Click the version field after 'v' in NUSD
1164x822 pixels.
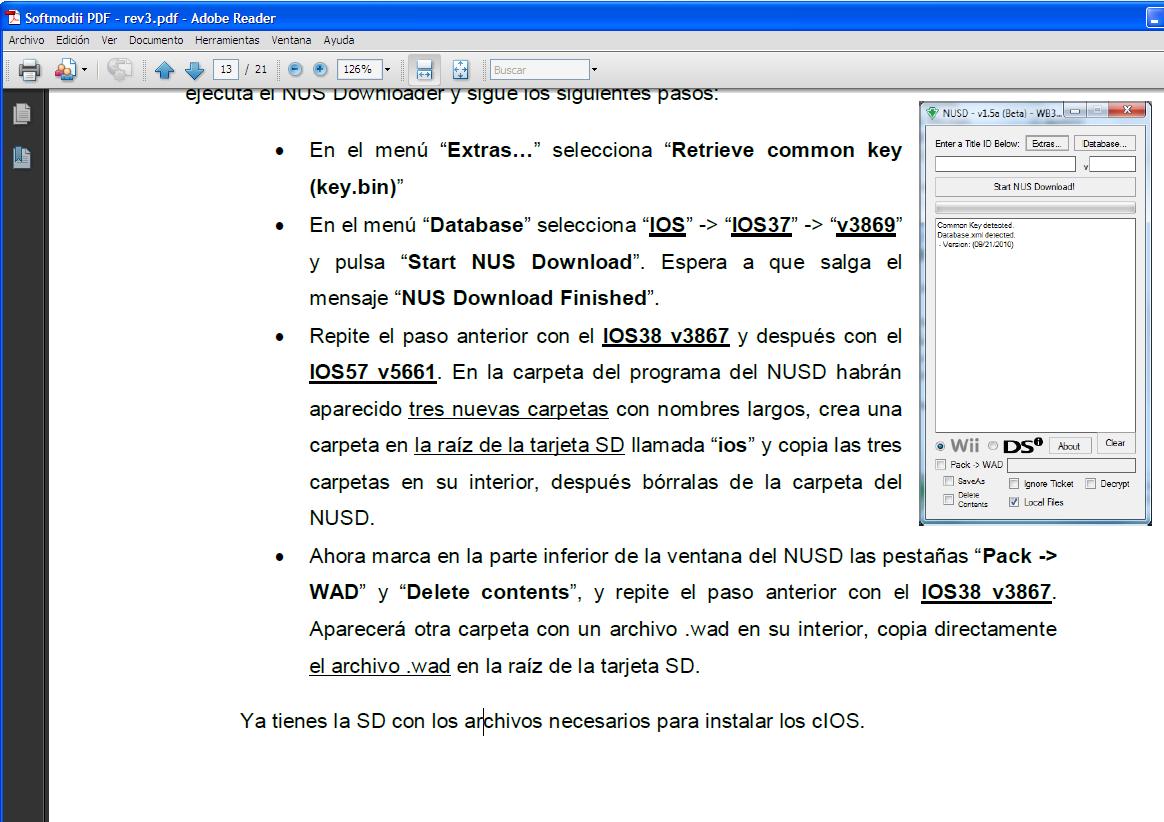pos(1112,164)
